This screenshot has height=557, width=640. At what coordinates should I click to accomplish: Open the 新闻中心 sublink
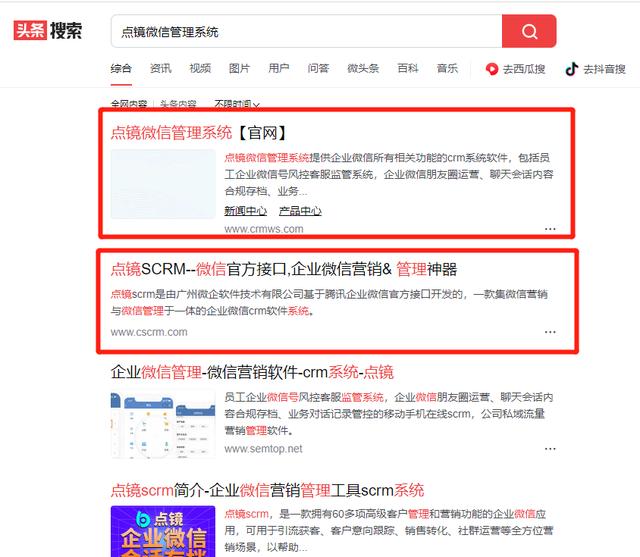tap(246, 211)
